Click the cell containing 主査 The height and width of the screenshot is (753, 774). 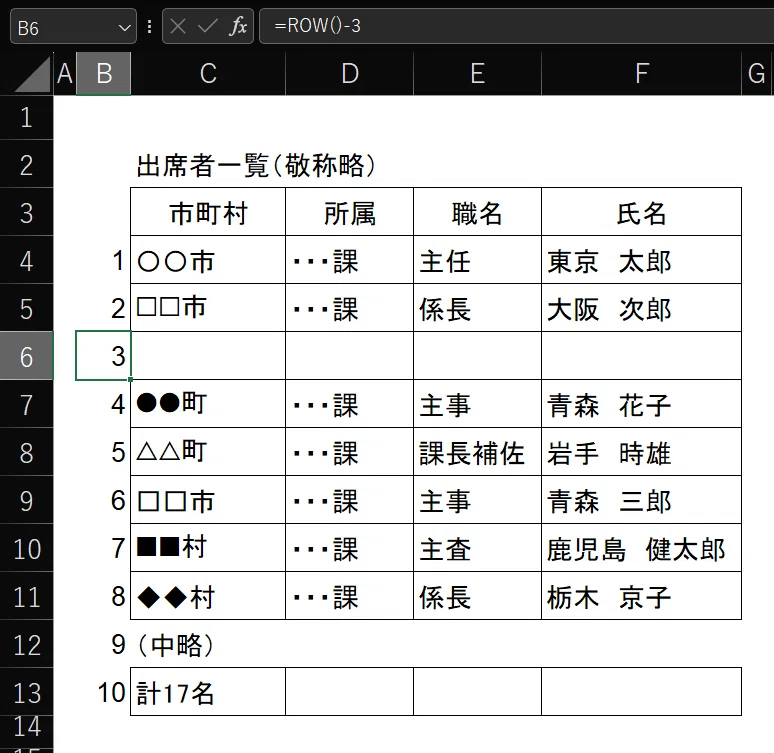coord(477,548)
